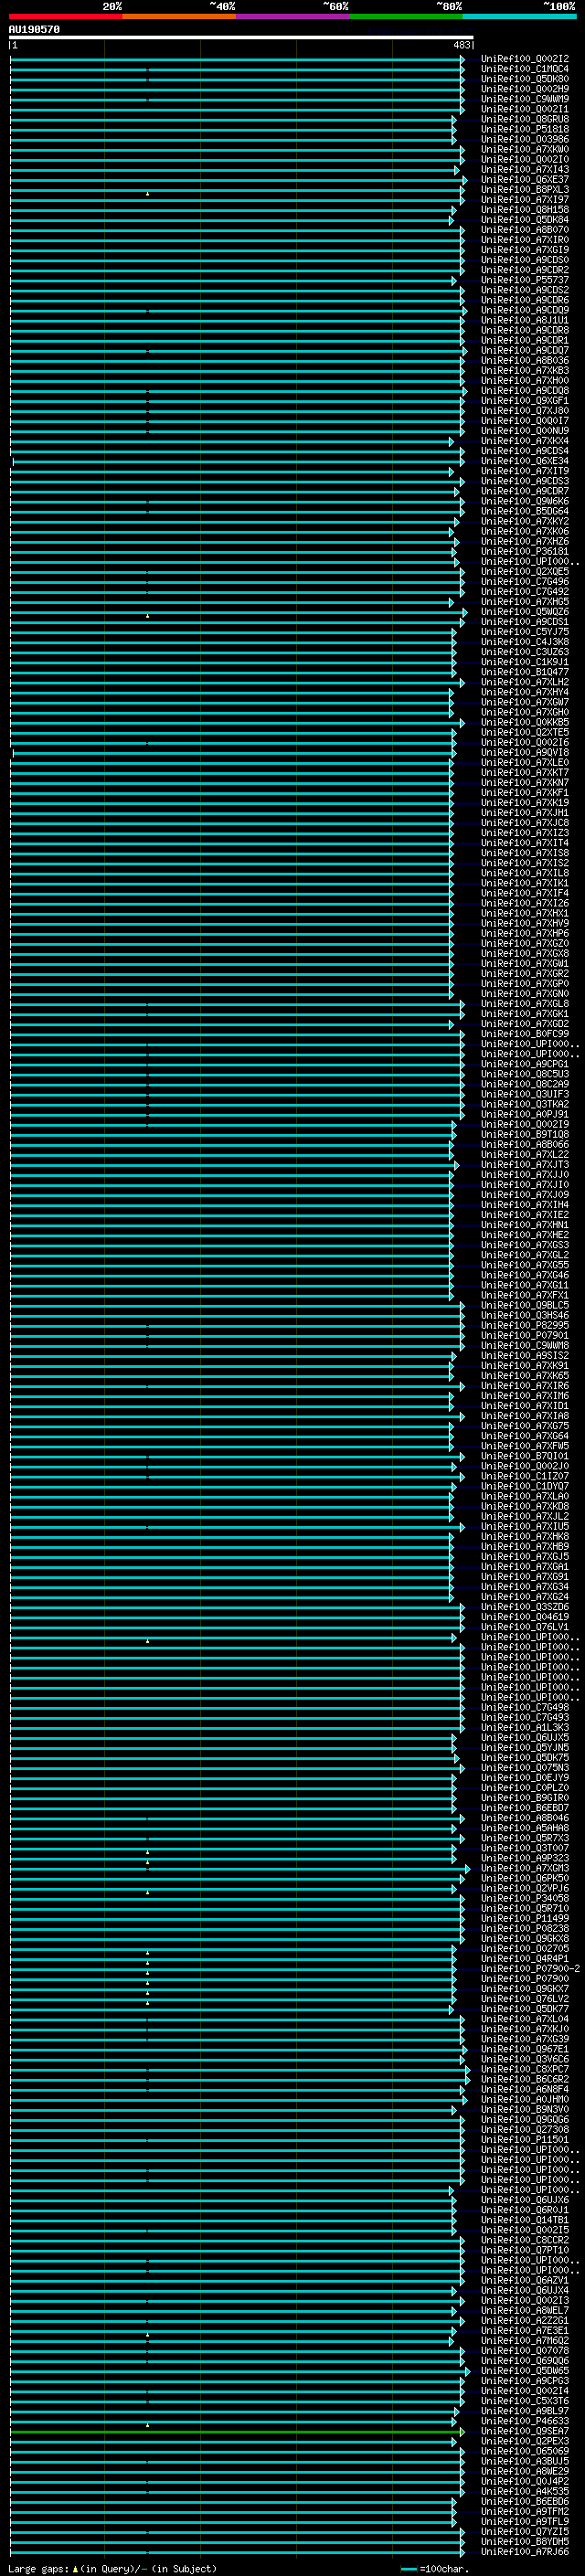Viewport: 585px width, 2576px height.
Task: Open hit UniRef100_Q002I2
Action: 525,59
